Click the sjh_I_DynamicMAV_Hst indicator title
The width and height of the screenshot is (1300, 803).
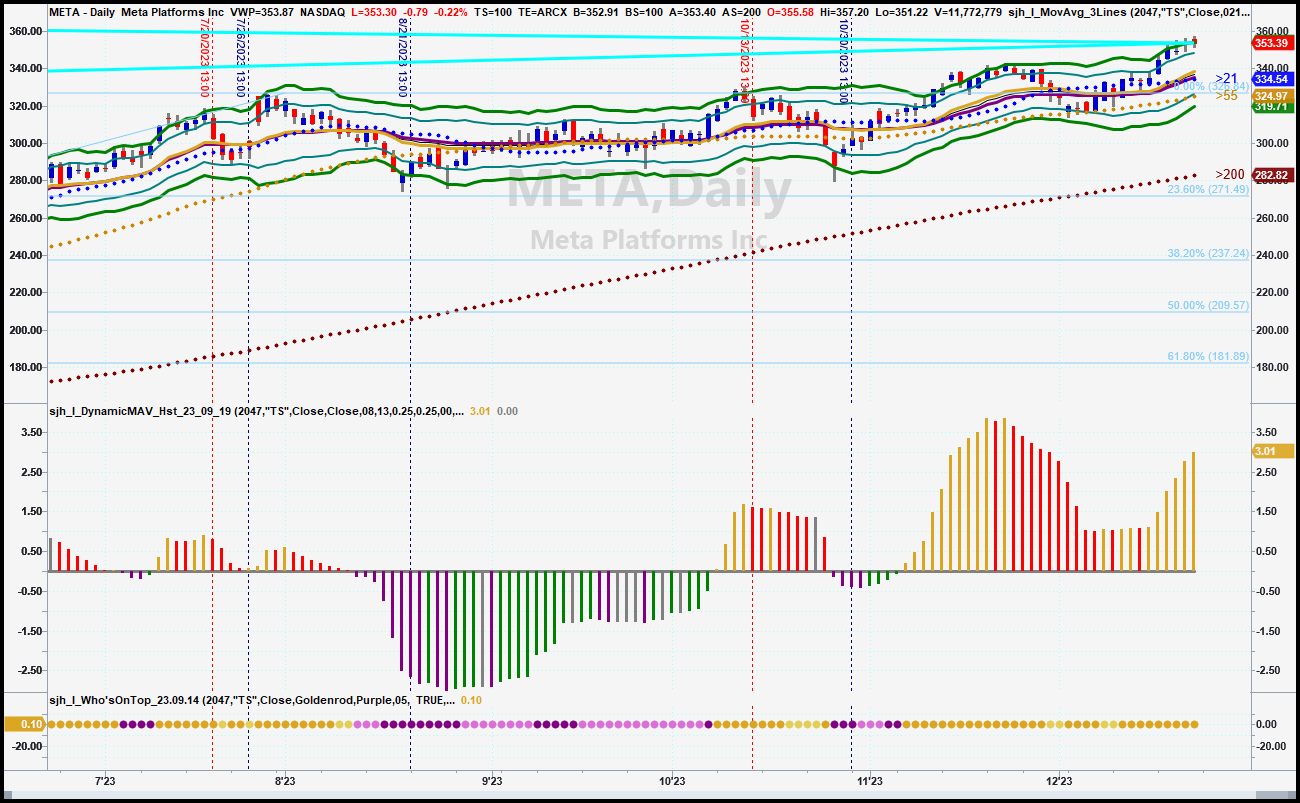[x=256, y=410]
